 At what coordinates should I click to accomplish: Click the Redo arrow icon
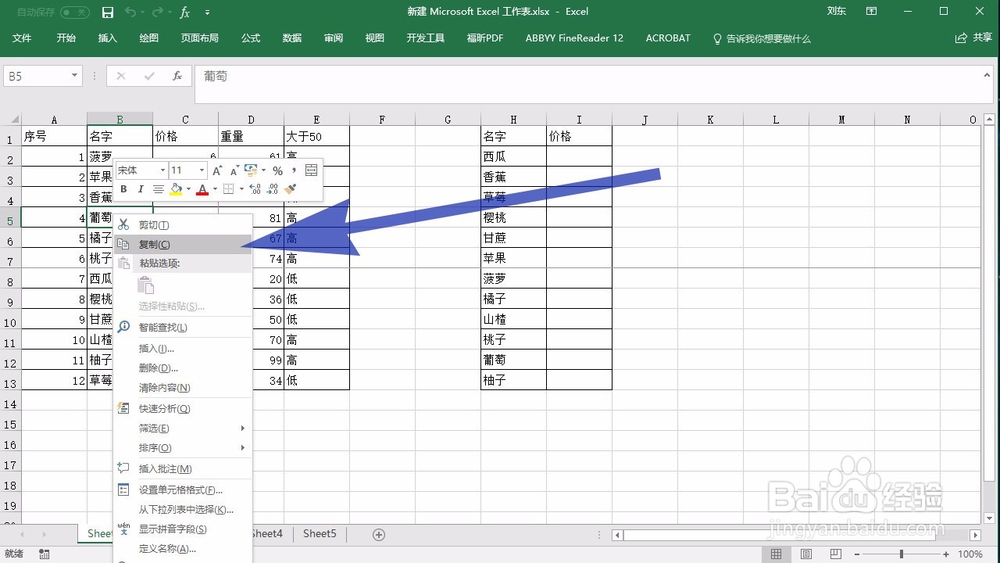[x=157, y=12]
